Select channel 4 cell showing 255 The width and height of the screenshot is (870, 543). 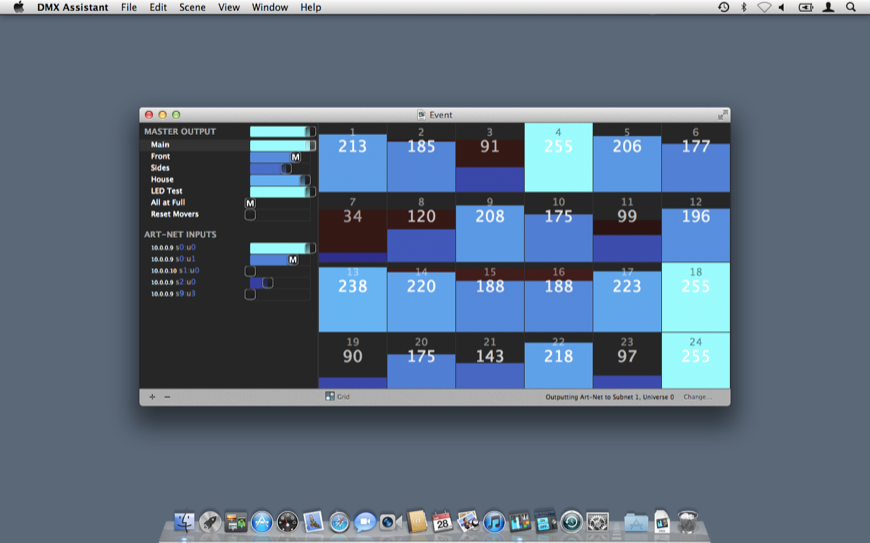(558, 157)
